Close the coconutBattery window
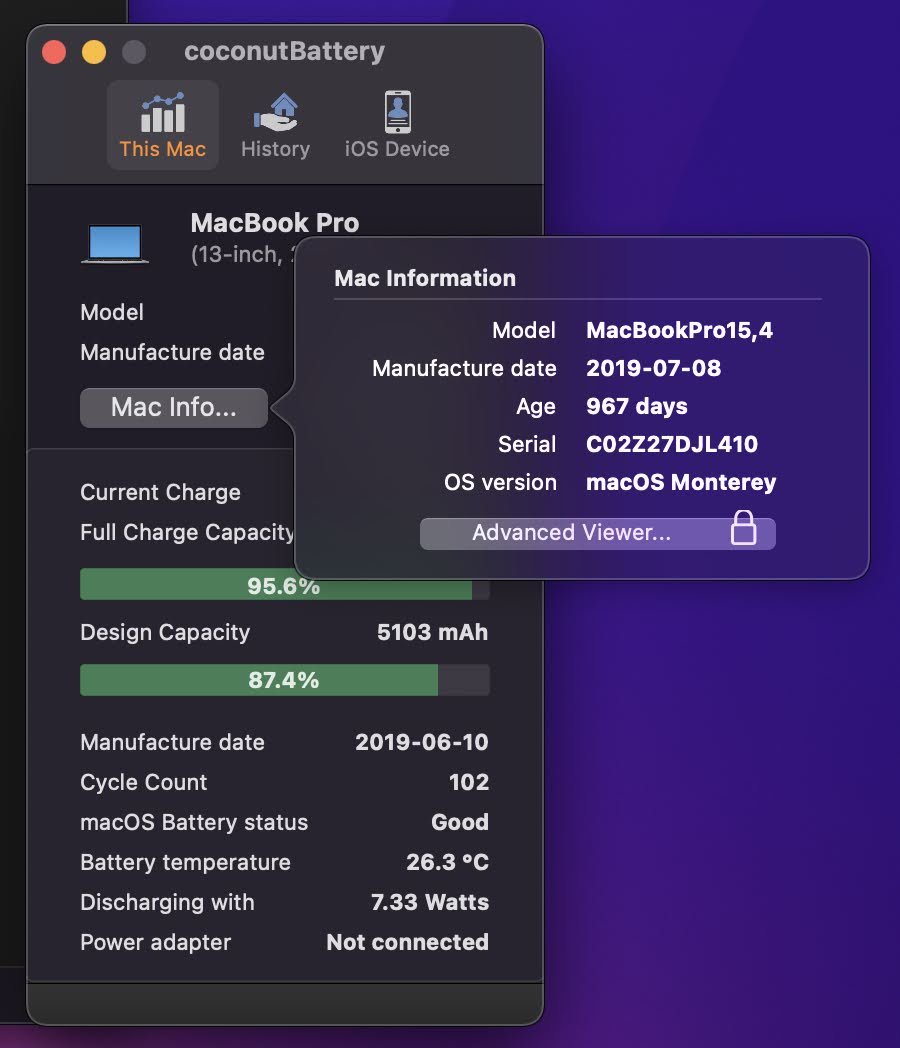Viewport: 900px width, 1048px height. (53, 52)
